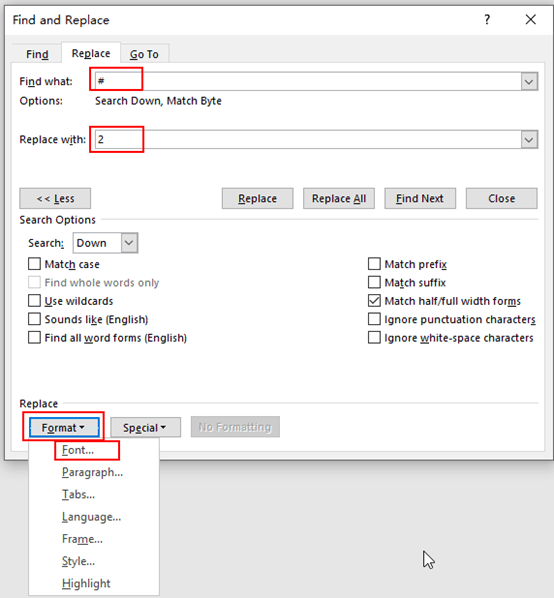Close the Find and Replace dialog
Image resolution: width=554 pixels, height=598 pixels.
tap(530, 19)
